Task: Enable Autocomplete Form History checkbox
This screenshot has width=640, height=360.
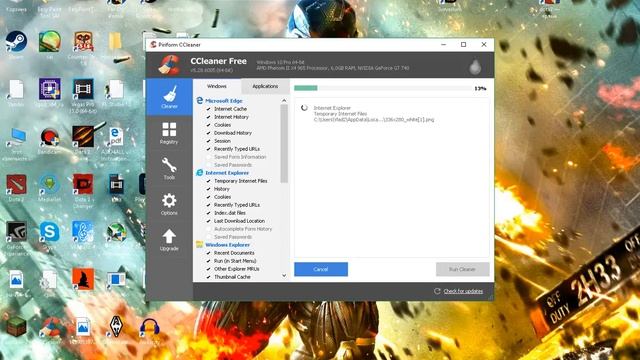Action: 209,229
